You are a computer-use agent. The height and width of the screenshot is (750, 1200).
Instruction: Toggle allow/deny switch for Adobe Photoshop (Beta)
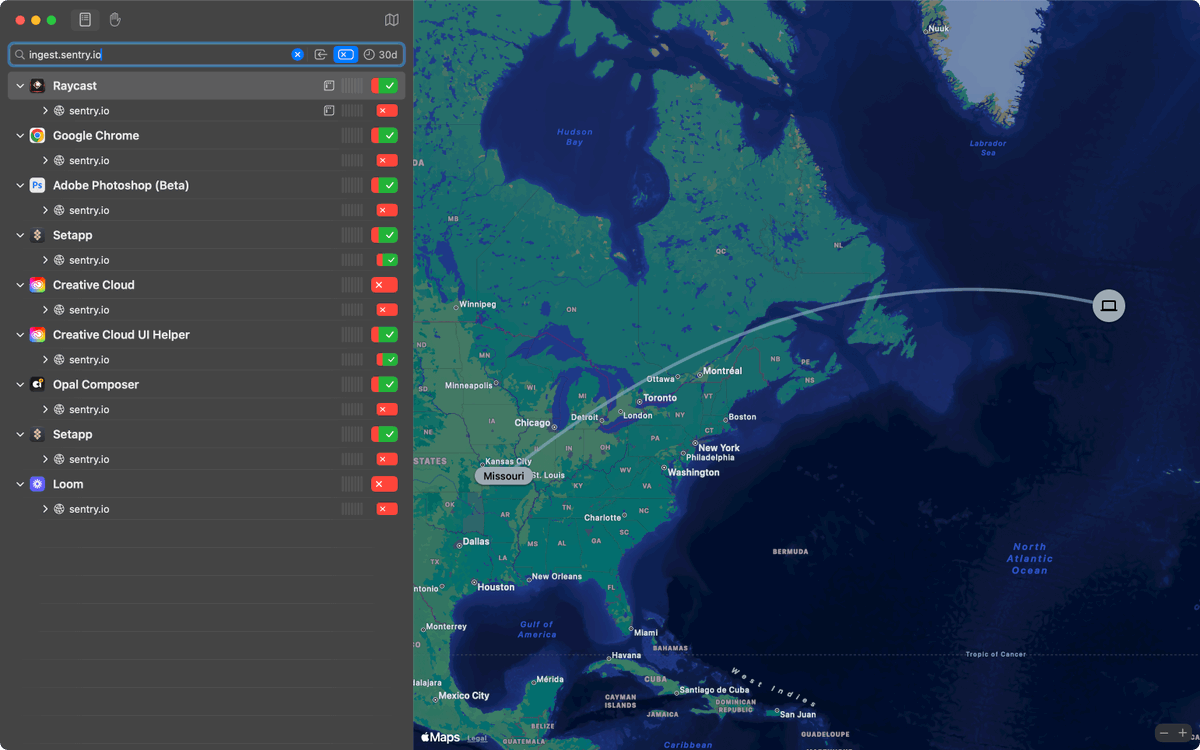(384, 185)
